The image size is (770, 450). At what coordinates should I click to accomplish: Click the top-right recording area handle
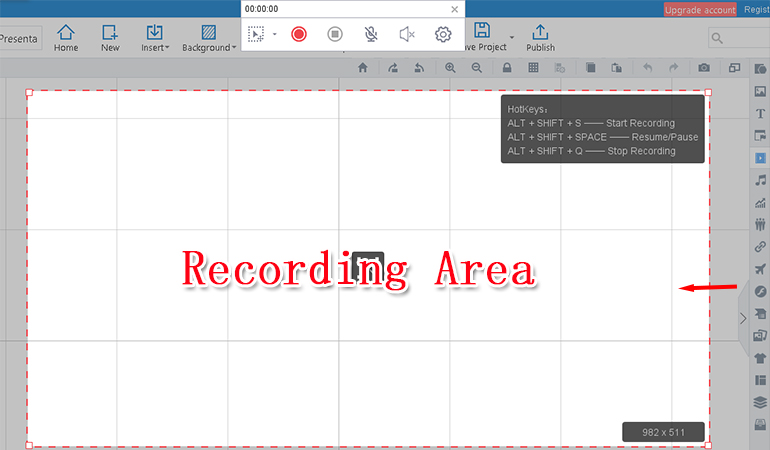pyautogui.click(x=708, y=92)
